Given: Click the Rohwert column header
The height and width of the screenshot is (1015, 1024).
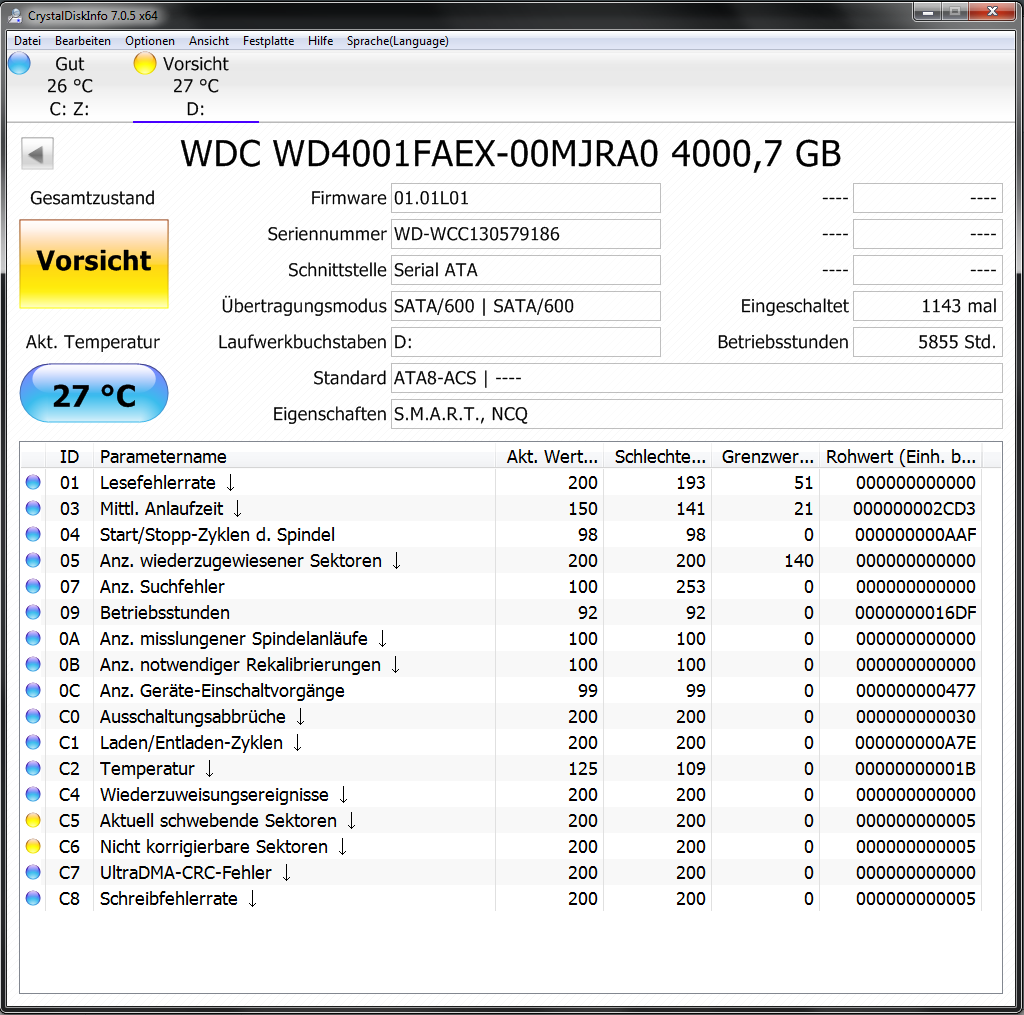Looking at the screenshot, I should tap(901, 456).
